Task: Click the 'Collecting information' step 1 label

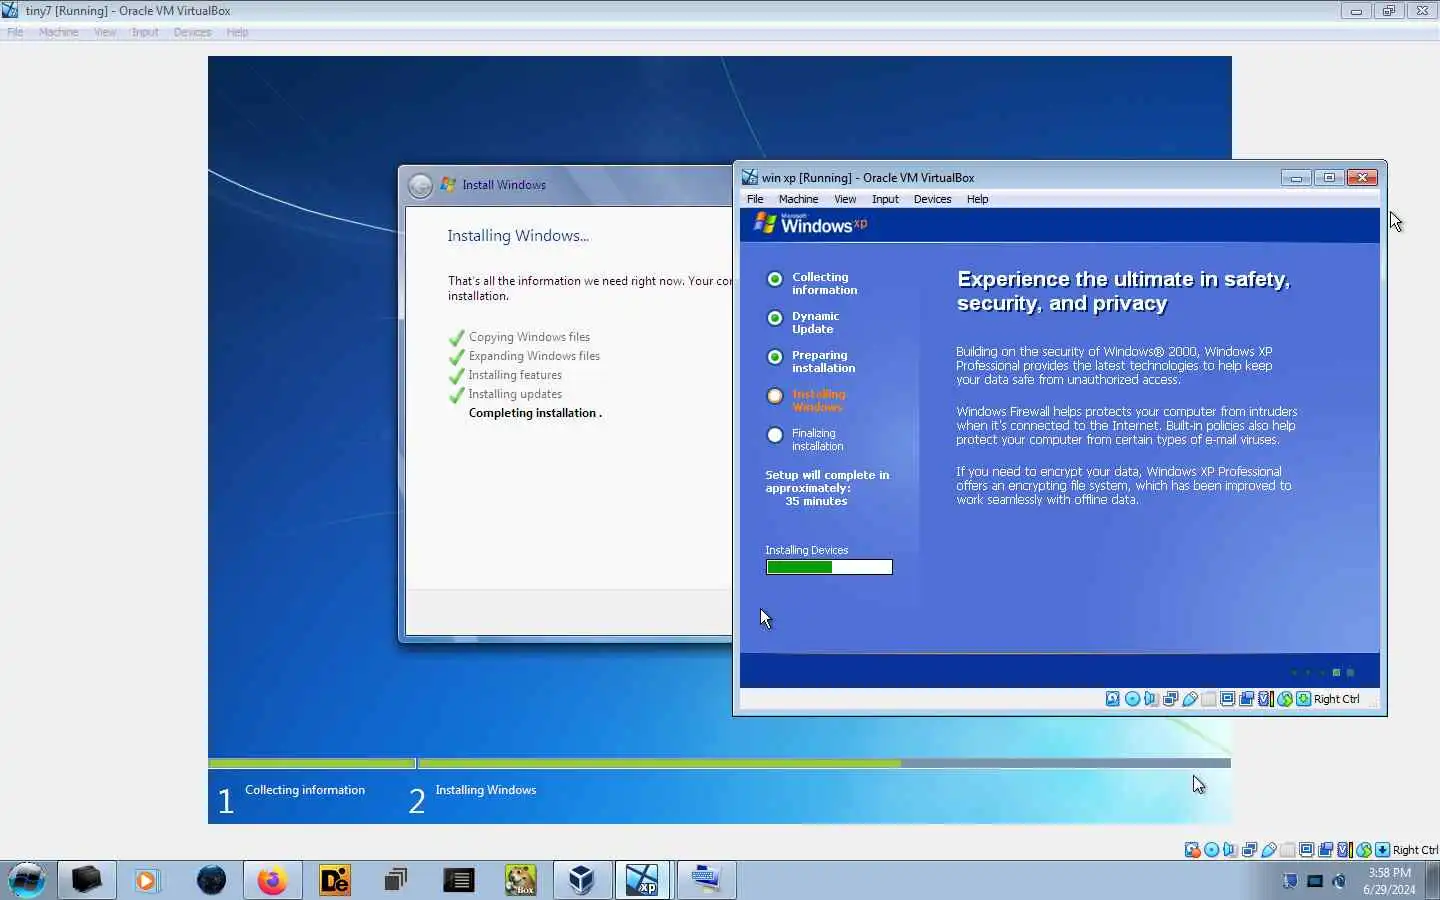Action: (305, 790)
